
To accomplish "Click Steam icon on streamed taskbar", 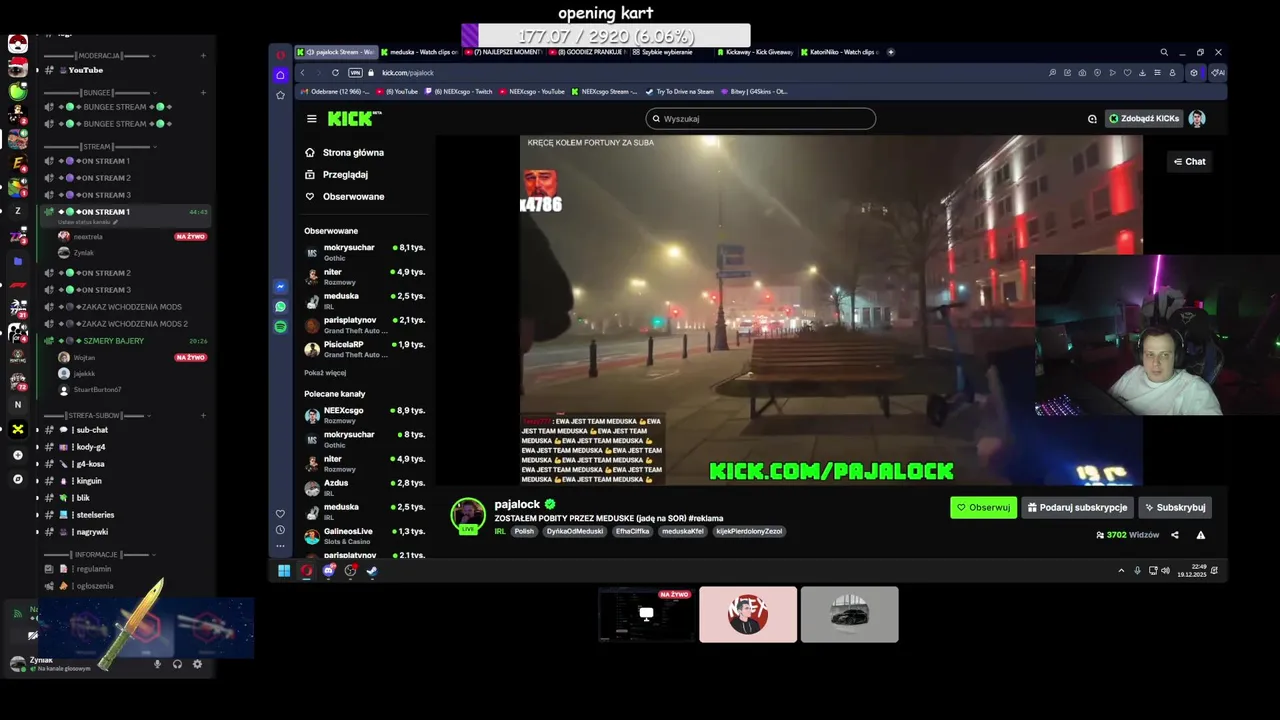I will [372, 571].
